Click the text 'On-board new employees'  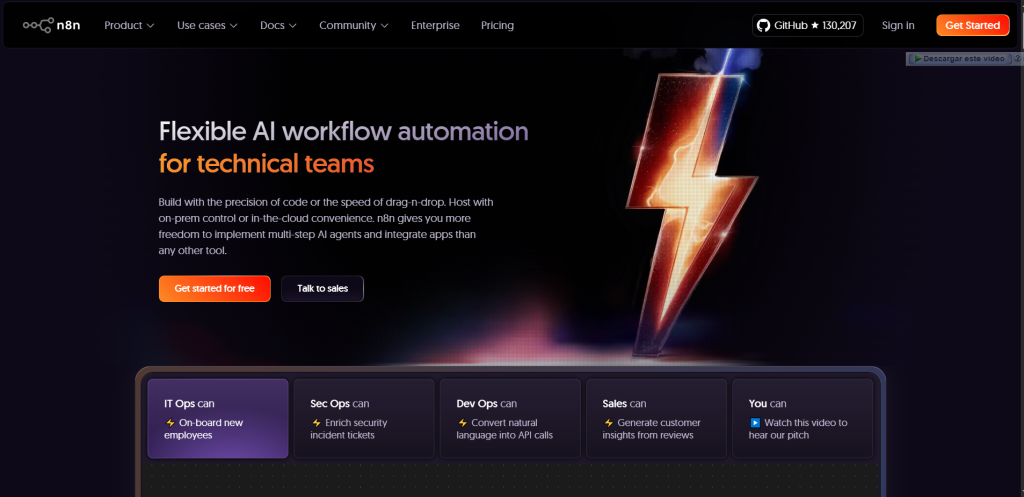204,429
